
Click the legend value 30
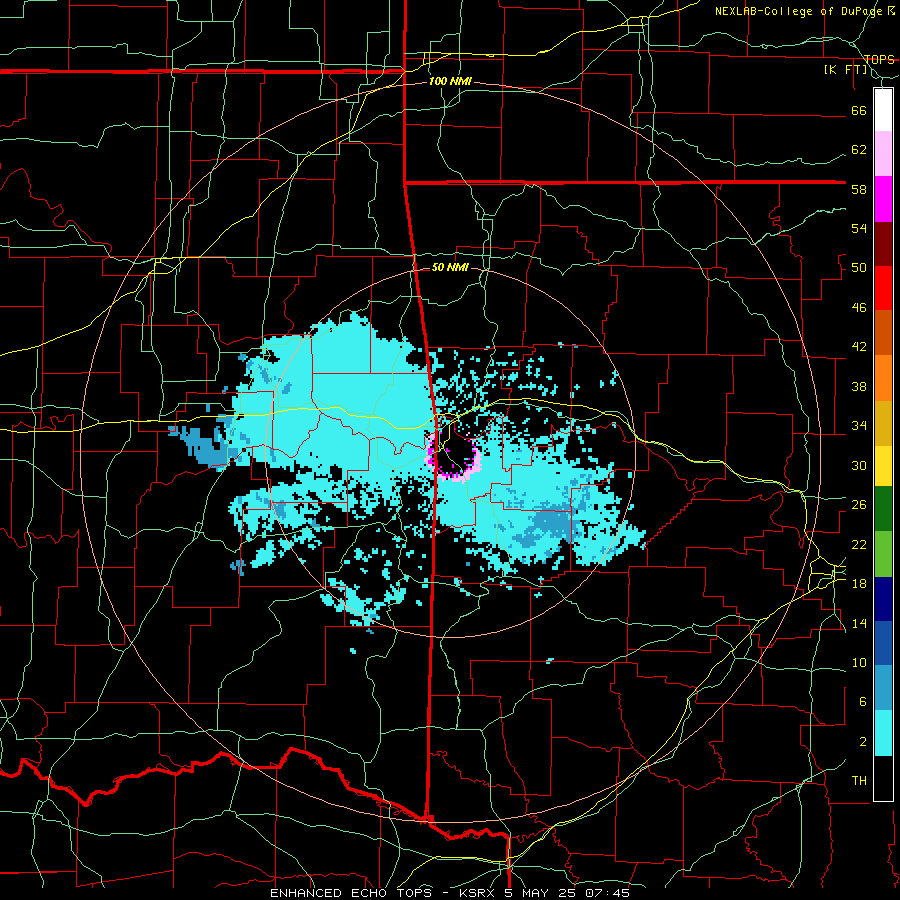click(x=859, y=465)
